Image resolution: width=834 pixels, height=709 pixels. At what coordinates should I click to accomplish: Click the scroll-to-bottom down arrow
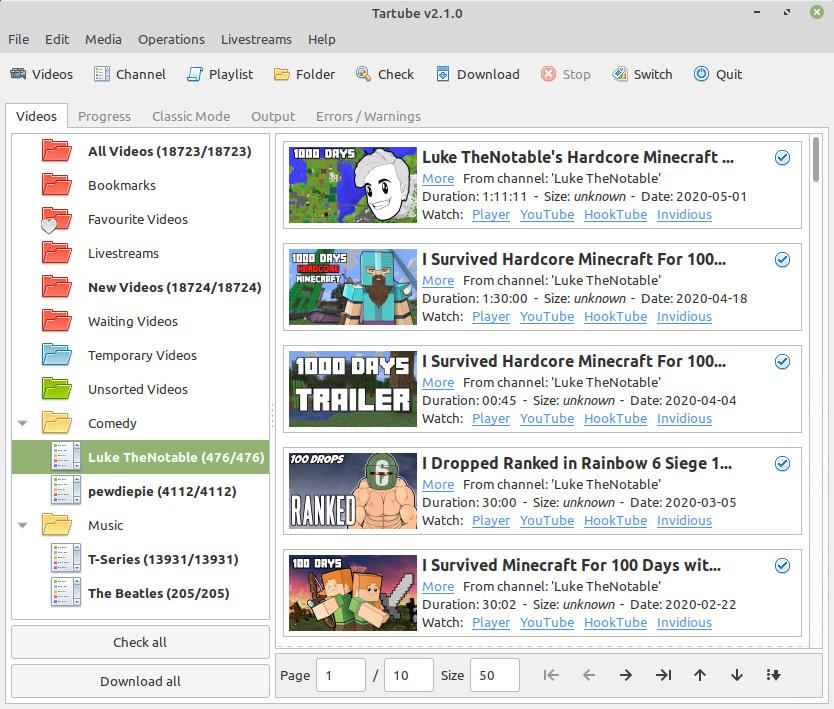[x=737, y=675]
